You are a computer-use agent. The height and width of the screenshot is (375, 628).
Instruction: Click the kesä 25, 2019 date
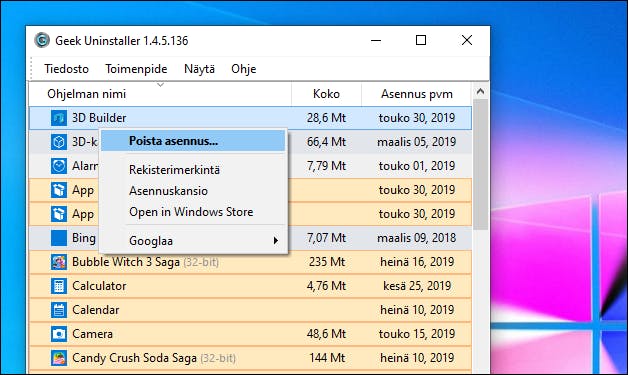click(x=417, y=286)
